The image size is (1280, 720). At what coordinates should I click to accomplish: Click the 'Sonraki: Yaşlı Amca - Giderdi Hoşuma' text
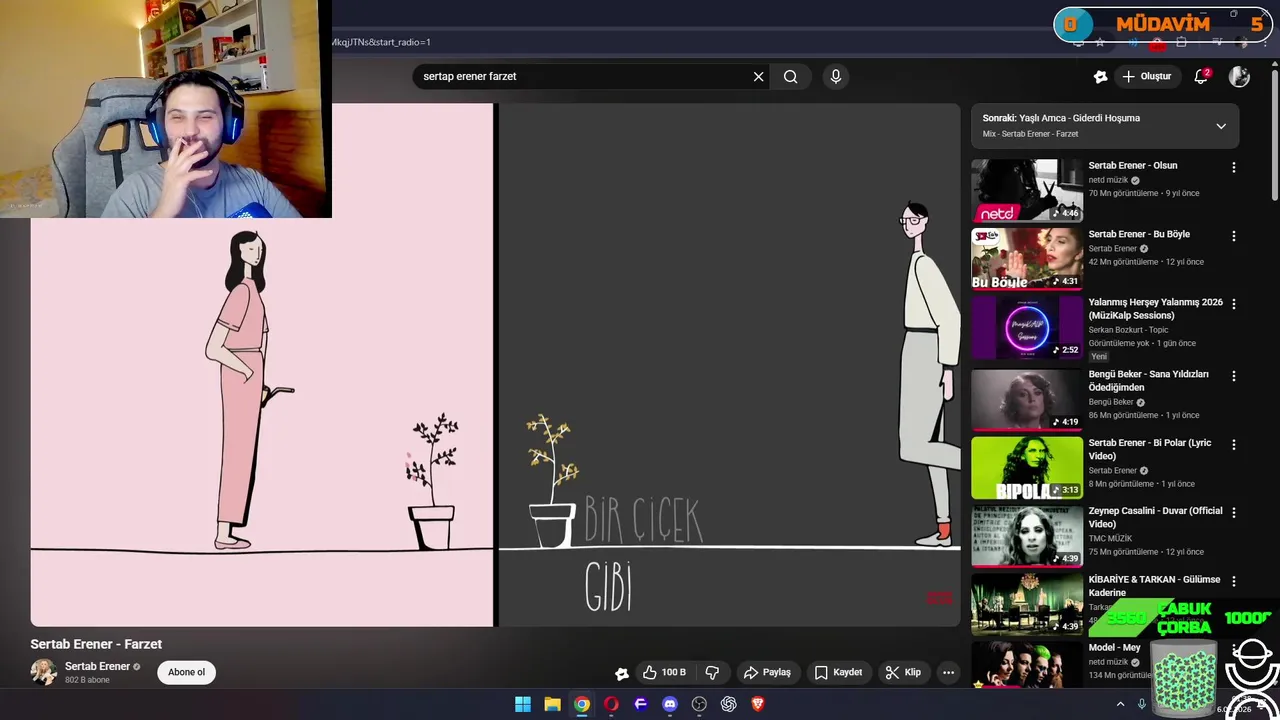pos(1061,118)
